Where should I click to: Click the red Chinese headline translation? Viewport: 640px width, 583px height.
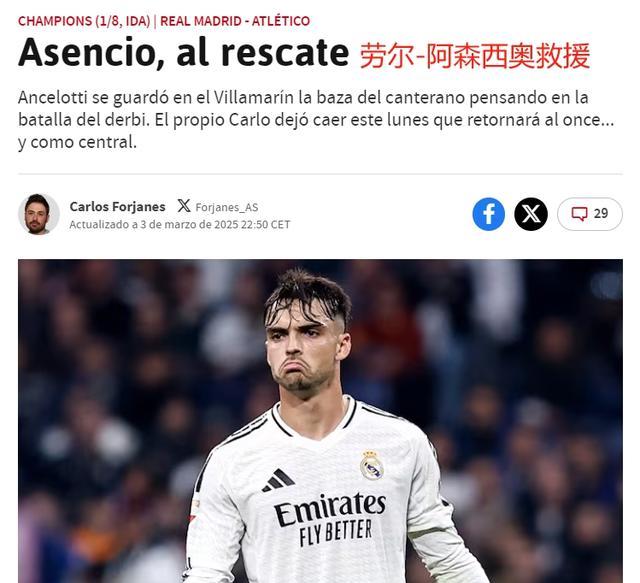tap(475, 56)
